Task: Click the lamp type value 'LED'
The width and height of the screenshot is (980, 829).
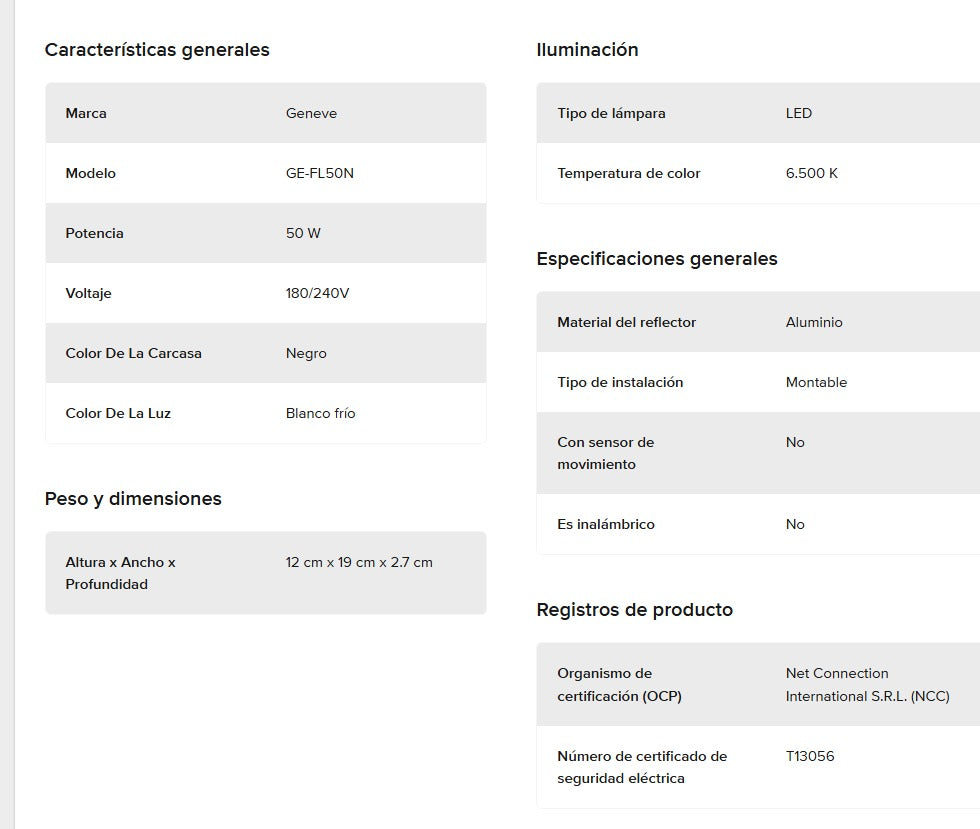Action: pyautogui.click(x=798, y=113)
